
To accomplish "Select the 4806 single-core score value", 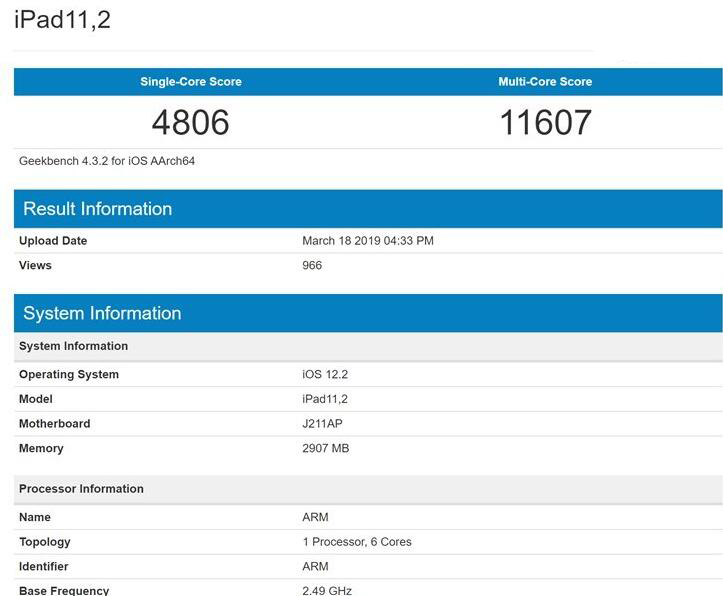I will pyautogui.click(x=190, y=123).
